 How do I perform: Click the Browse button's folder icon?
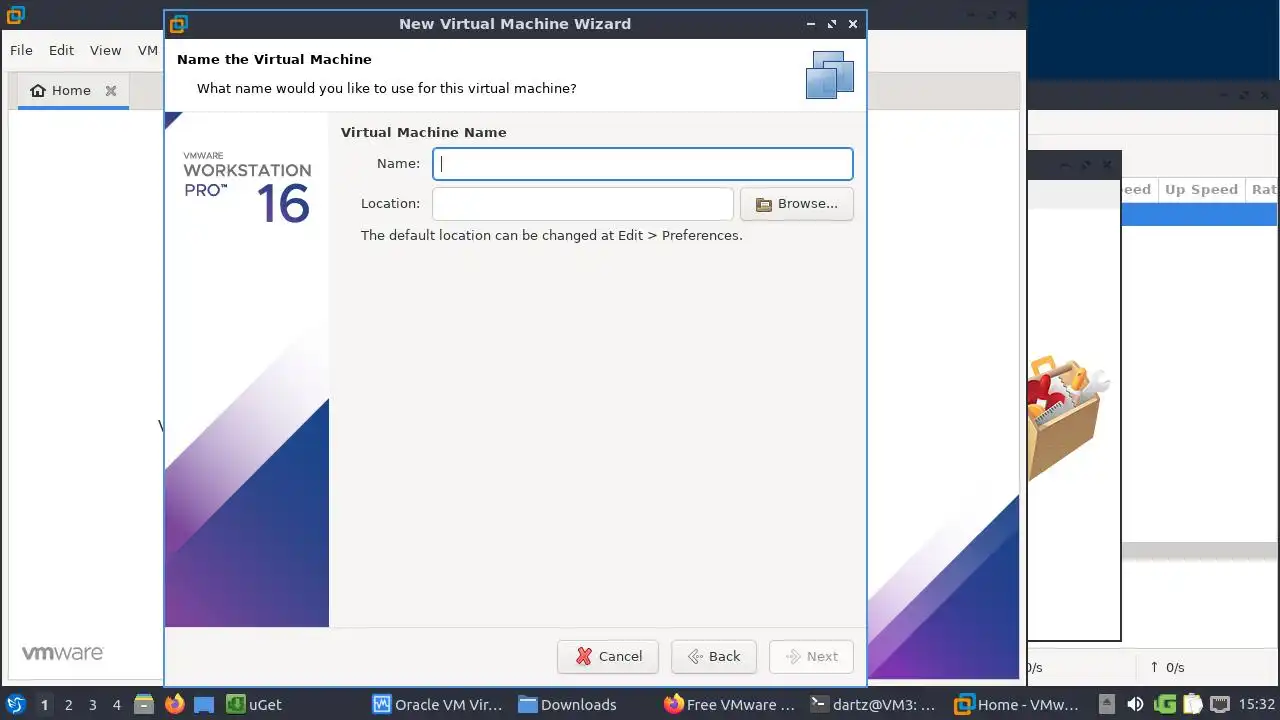(x=764, y=204)
